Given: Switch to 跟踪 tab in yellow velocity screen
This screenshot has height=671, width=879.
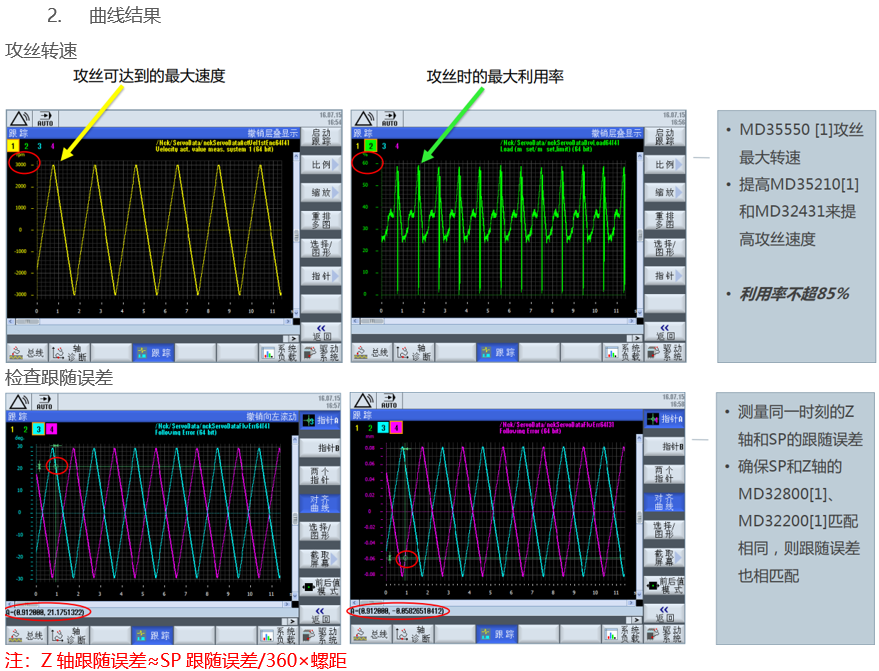Looking at the screenshot, I should pos(153,353).
